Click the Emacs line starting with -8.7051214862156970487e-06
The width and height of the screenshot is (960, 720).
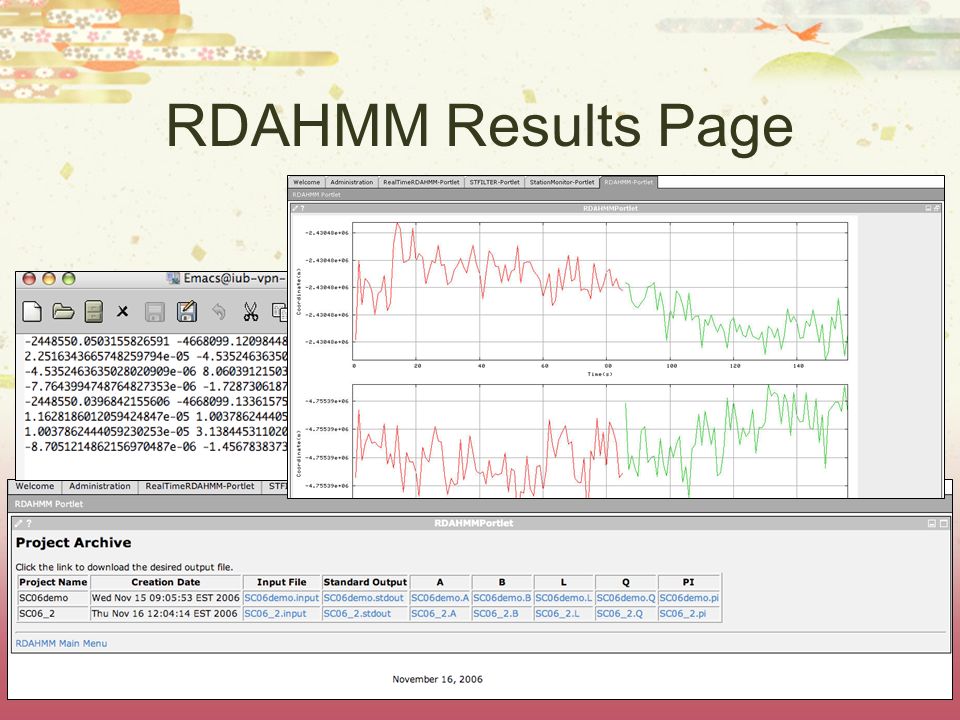click(x=156, y=447)
